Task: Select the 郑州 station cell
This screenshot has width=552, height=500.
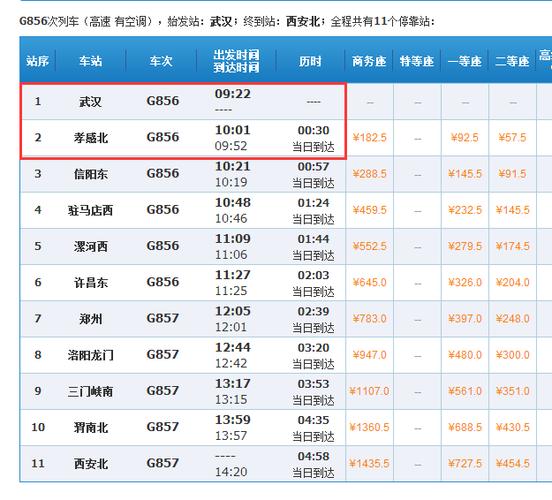Action: click(x=90, y=319)
